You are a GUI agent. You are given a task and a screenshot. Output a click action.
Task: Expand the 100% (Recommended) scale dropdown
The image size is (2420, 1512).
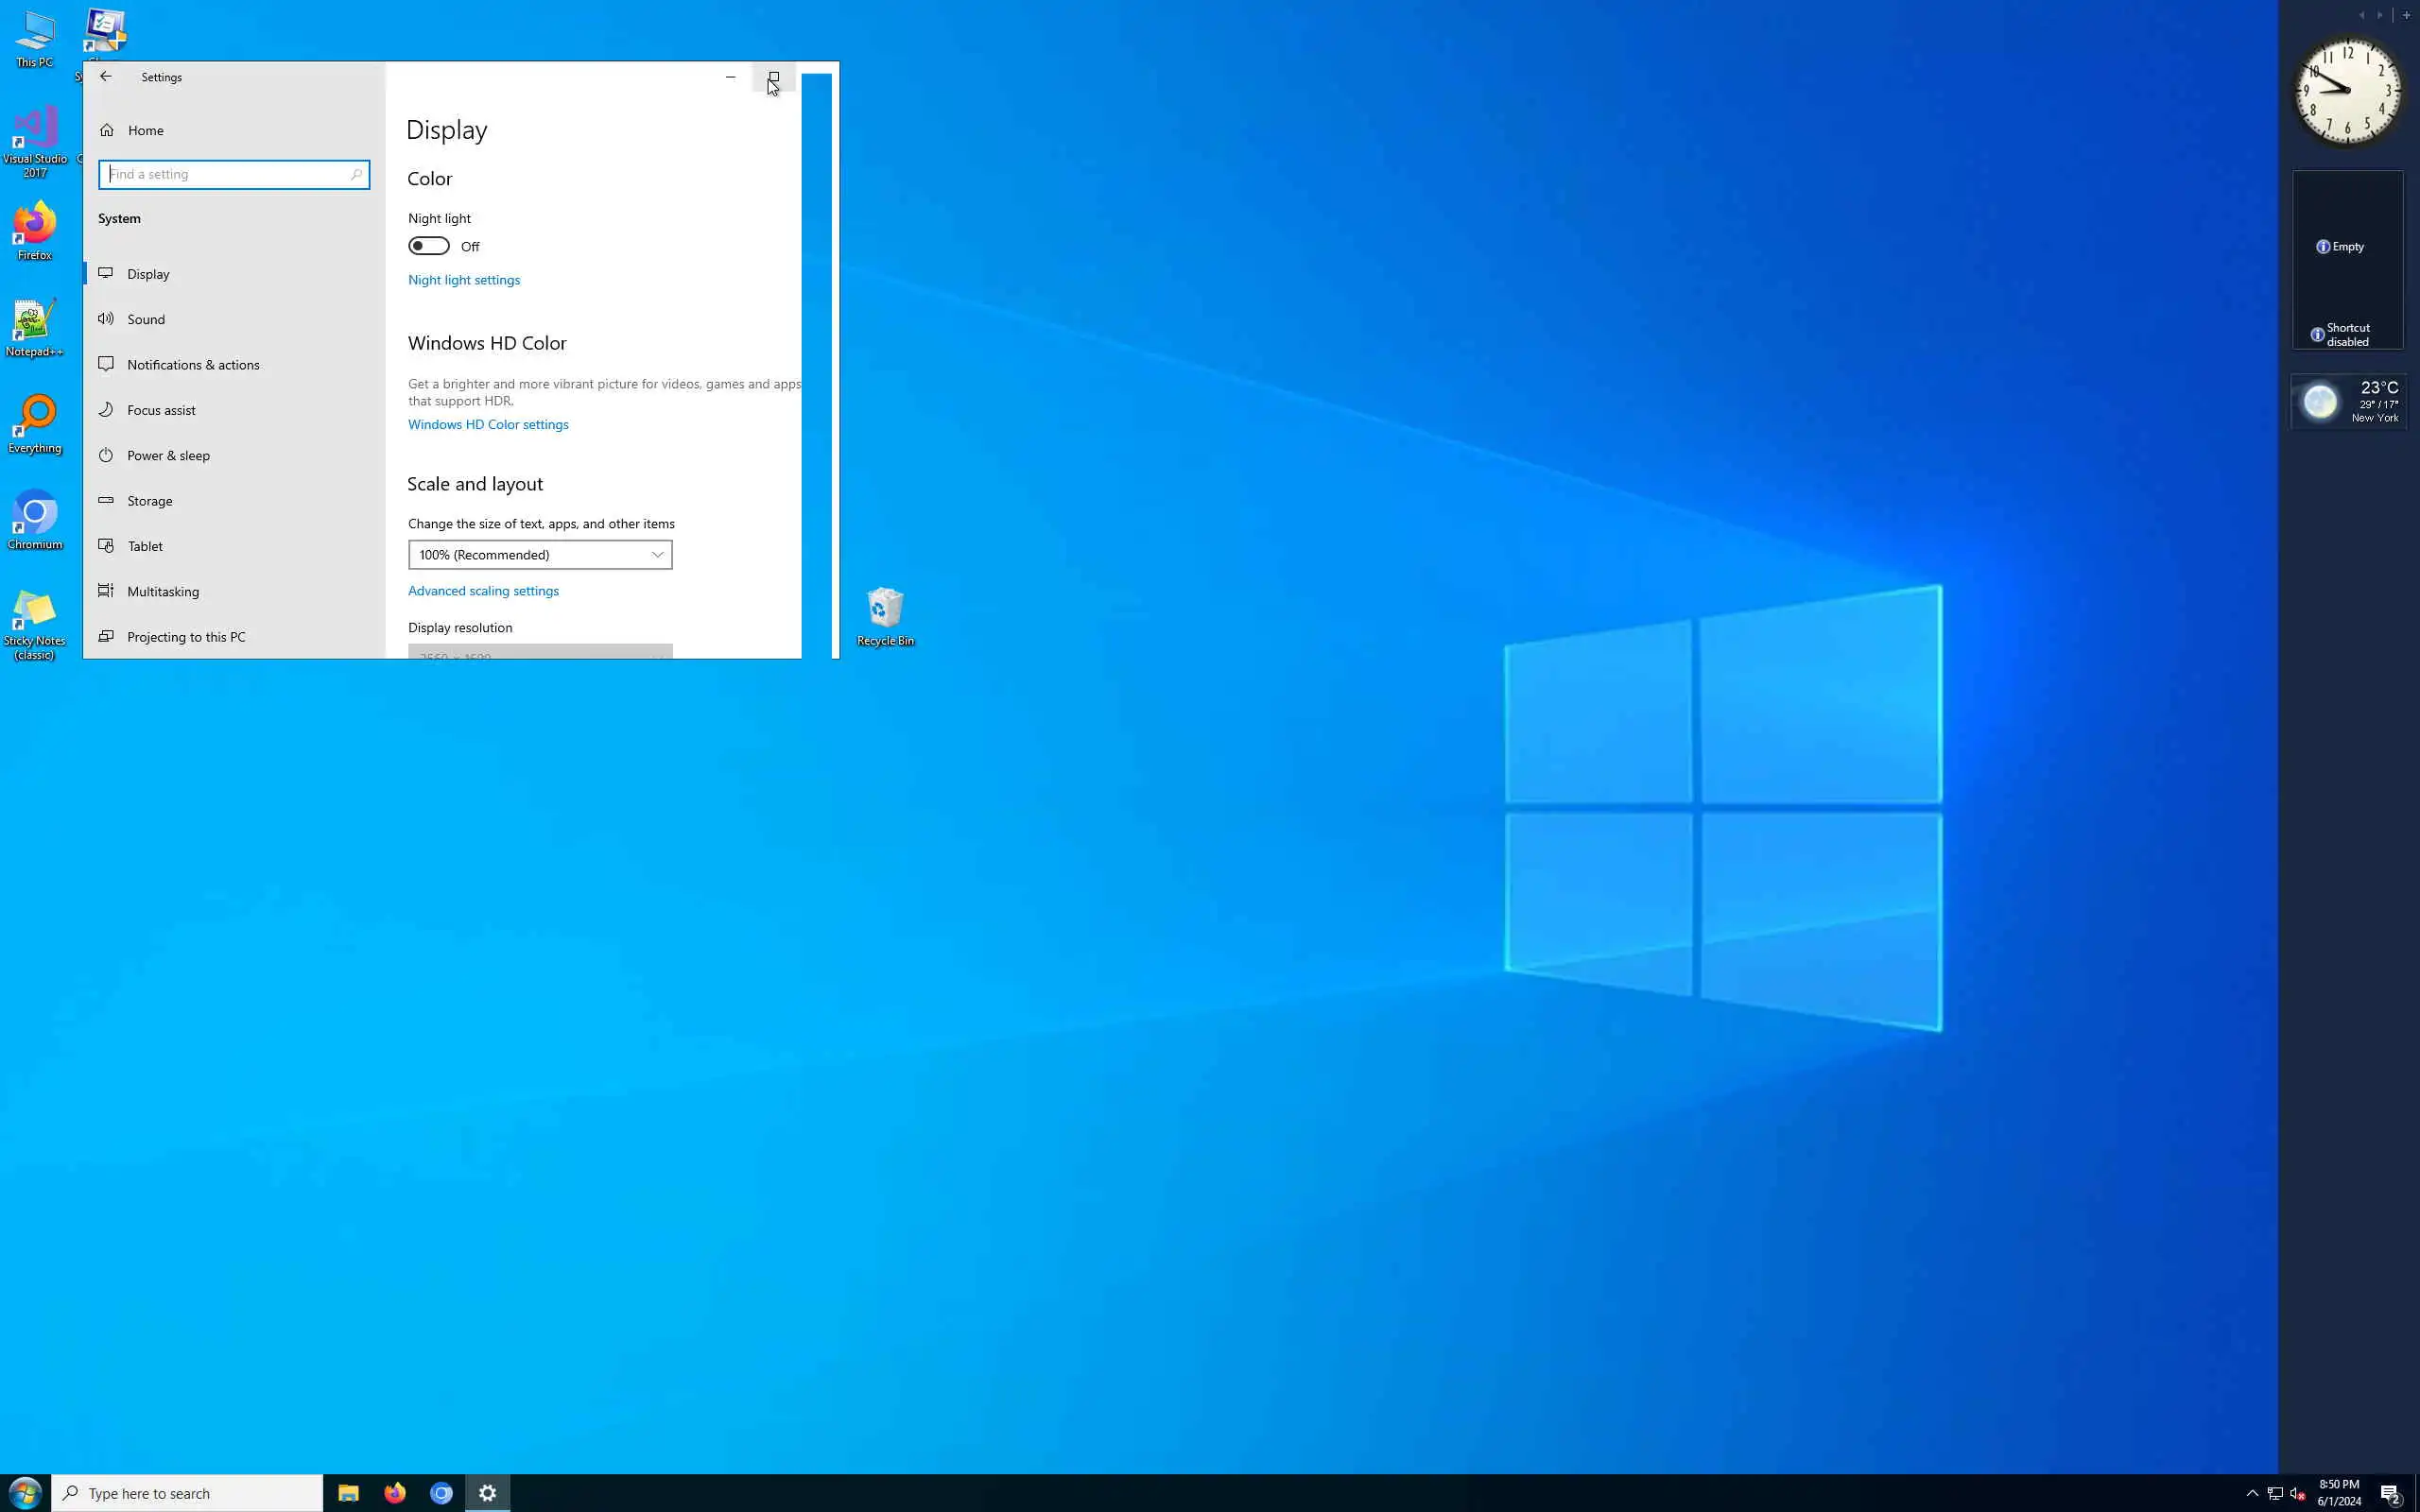click(x=540, y=555)
